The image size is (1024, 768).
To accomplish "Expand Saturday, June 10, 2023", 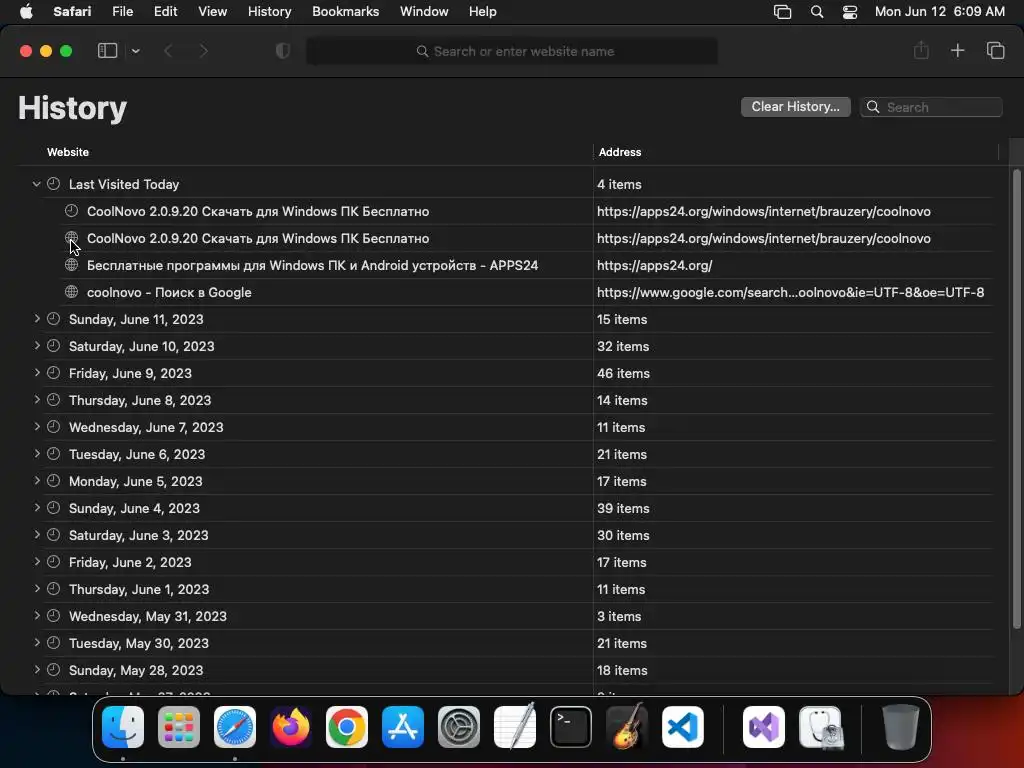I will tap(37, 345).
